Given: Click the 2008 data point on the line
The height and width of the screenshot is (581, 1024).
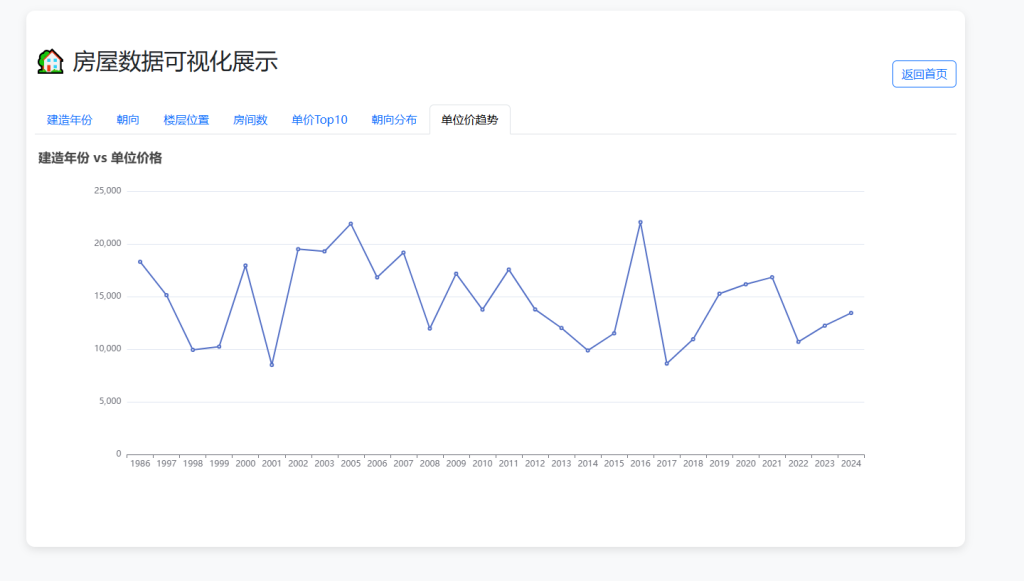Looking at the screenshot, I should pyautogui.click(x=430, y=328).
